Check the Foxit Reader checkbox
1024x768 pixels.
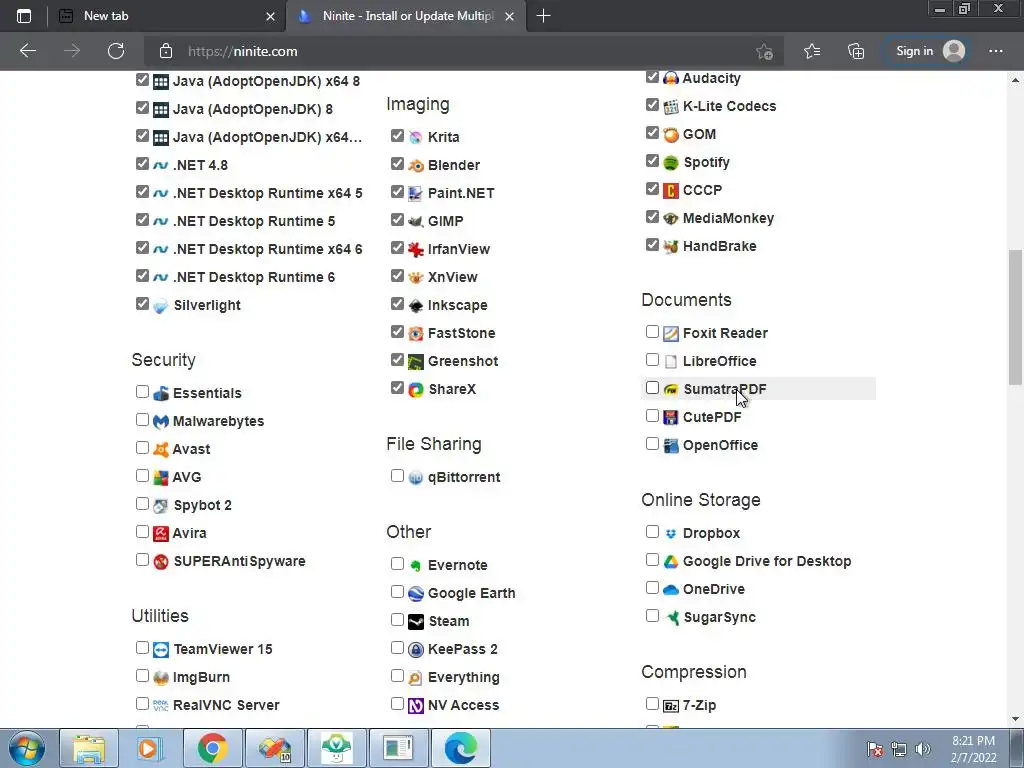(x=652, y=332)
